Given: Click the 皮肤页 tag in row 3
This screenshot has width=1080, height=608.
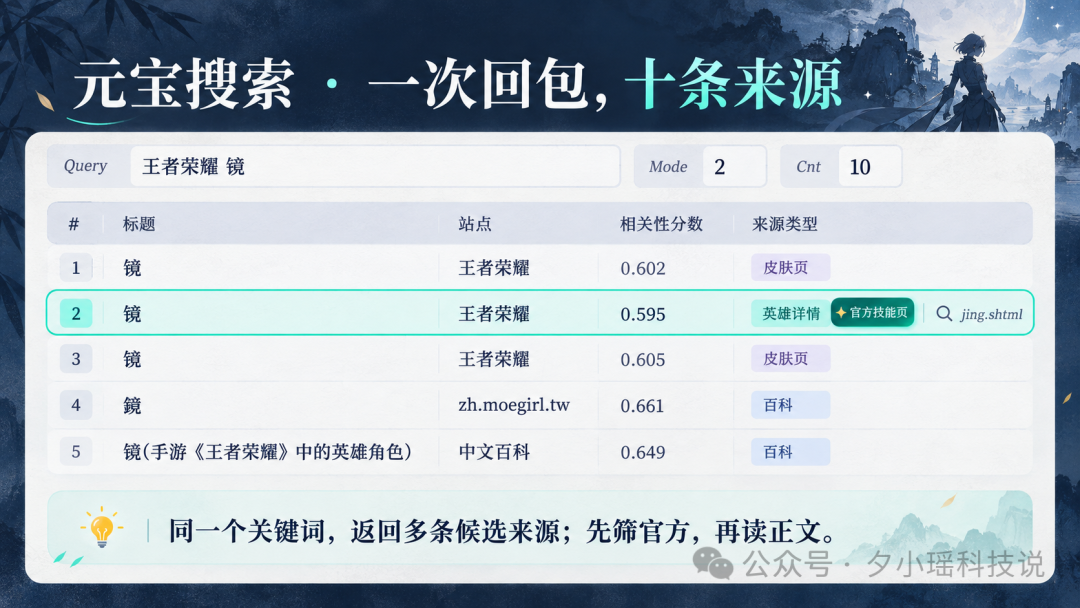Looking at the screenshot, I should pyautogui.click(x=790, y=359).
